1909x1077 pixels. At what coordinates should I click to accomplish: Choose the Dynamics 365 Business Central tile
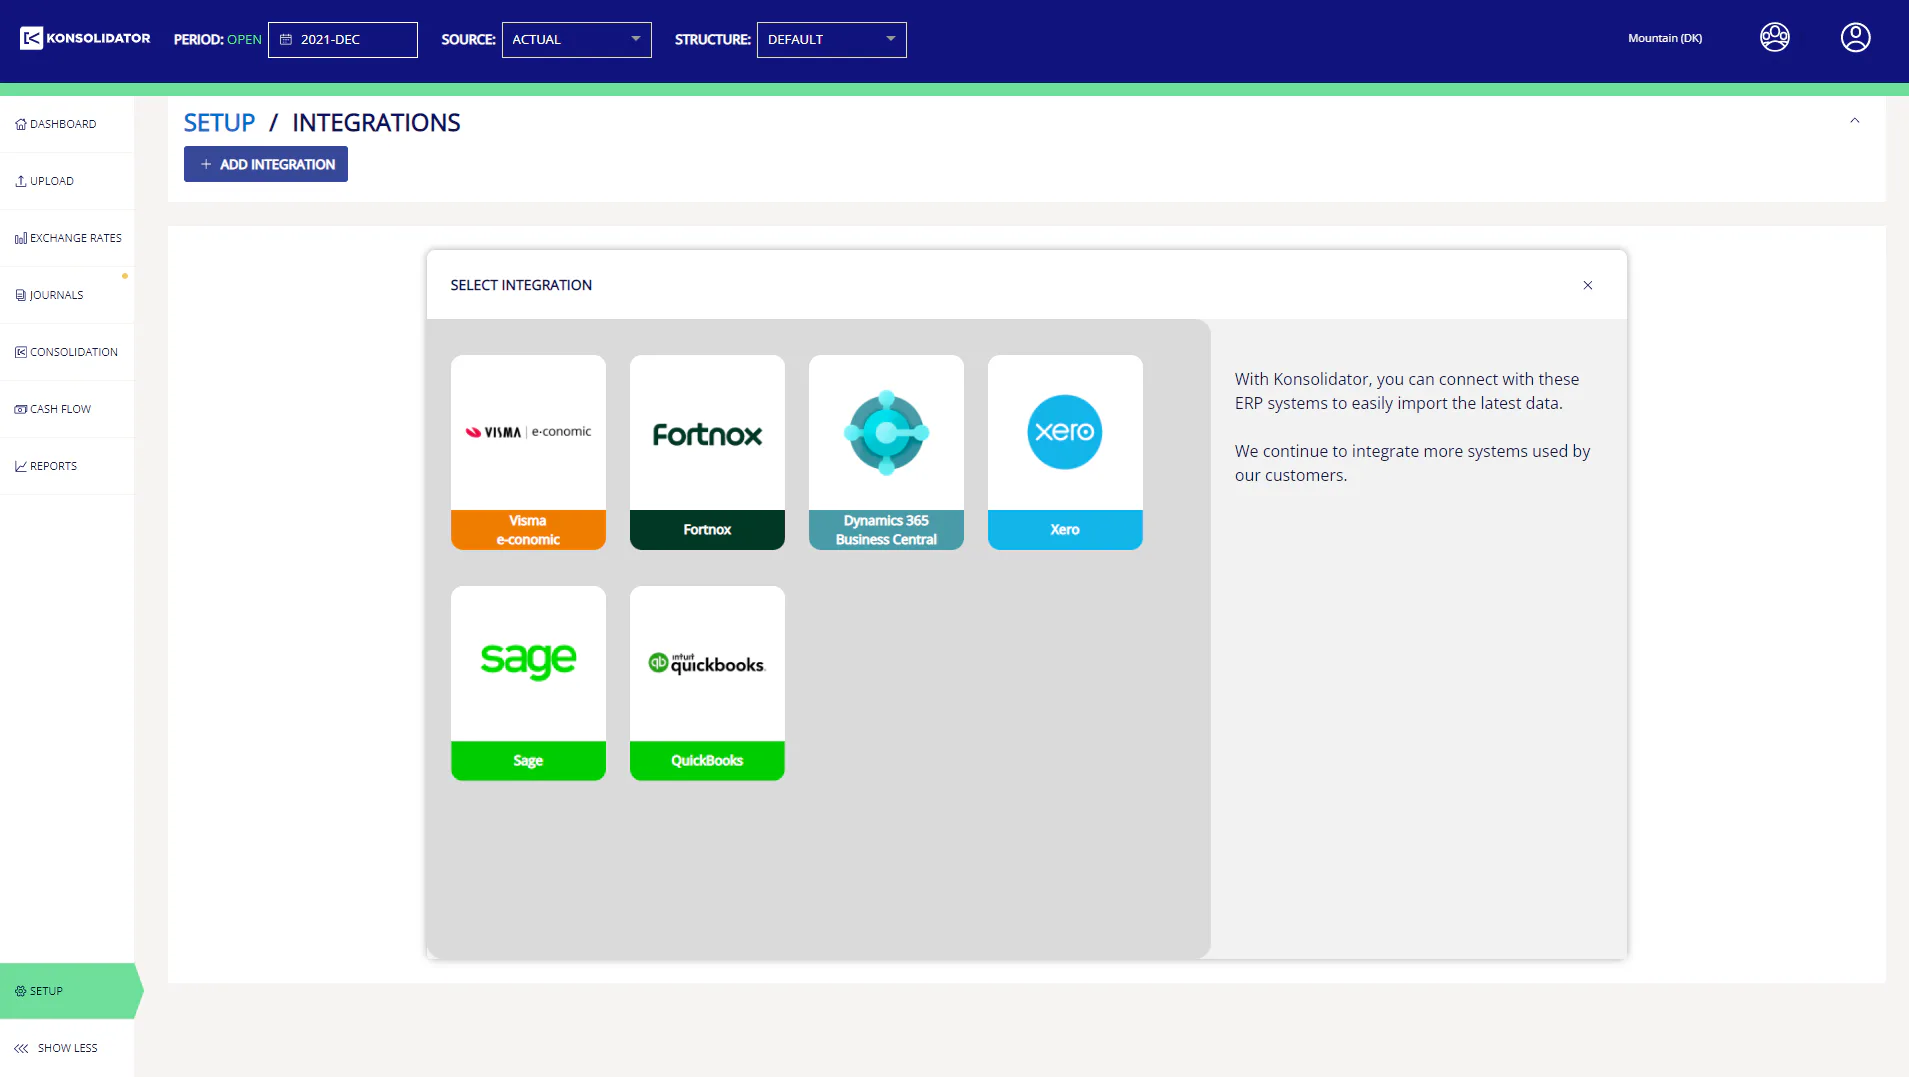pyautogui.click(x=886, y=452)
